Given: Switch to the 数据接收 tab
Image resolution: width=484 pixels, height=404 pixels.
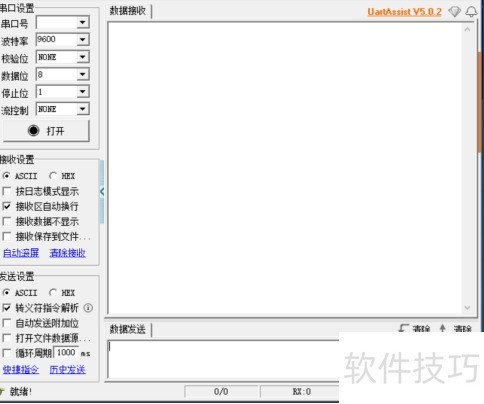Looking at the screenshot, I should [128, 11].
